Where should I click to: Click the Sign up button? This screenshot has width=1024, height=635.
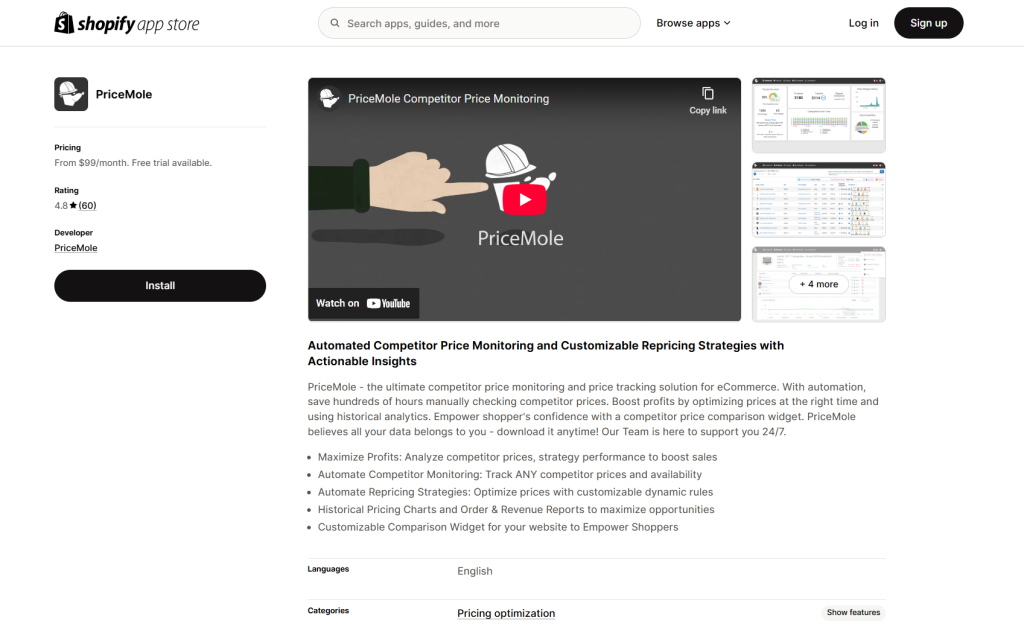click(x=928, y=23)
